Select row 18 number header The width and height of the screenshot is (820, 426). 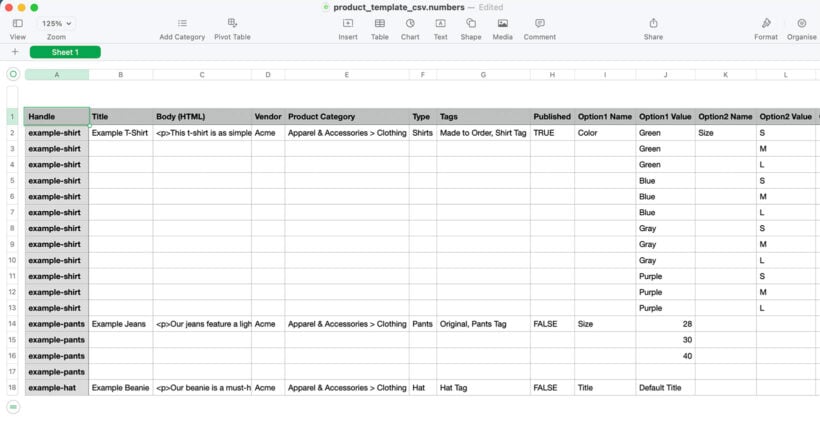tap(12, 388)
